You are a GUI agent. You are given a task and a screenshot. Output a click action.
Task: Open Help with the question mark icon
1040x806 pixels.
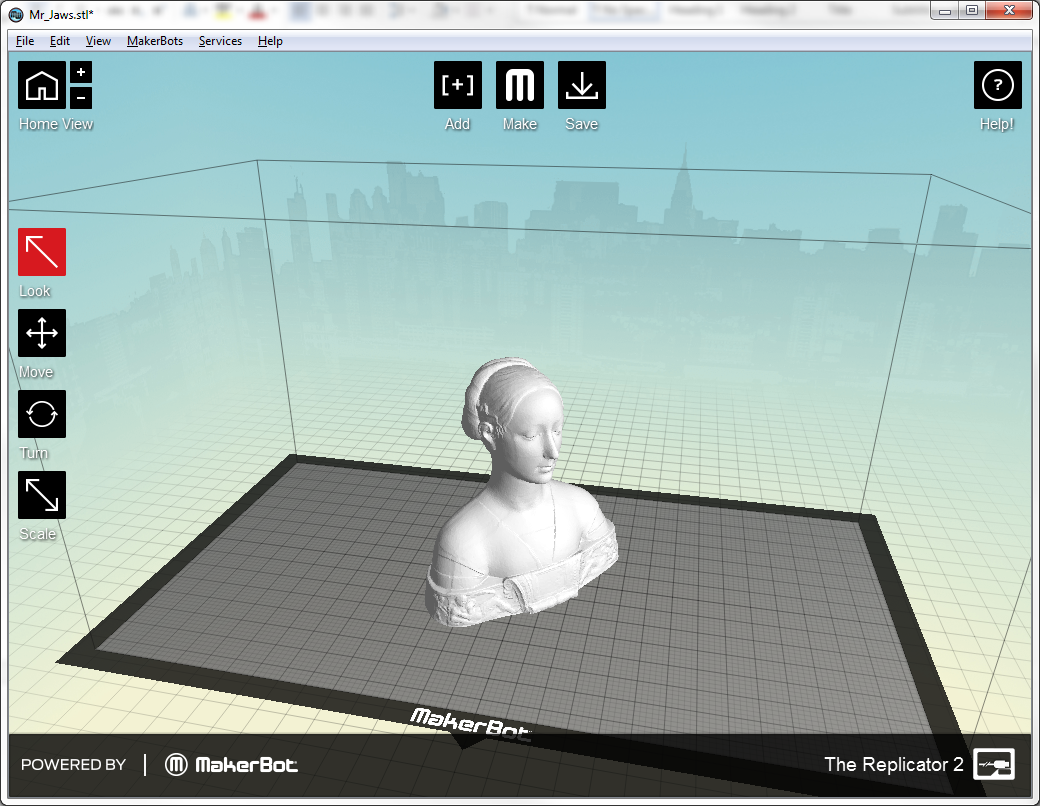click(997, 86)
